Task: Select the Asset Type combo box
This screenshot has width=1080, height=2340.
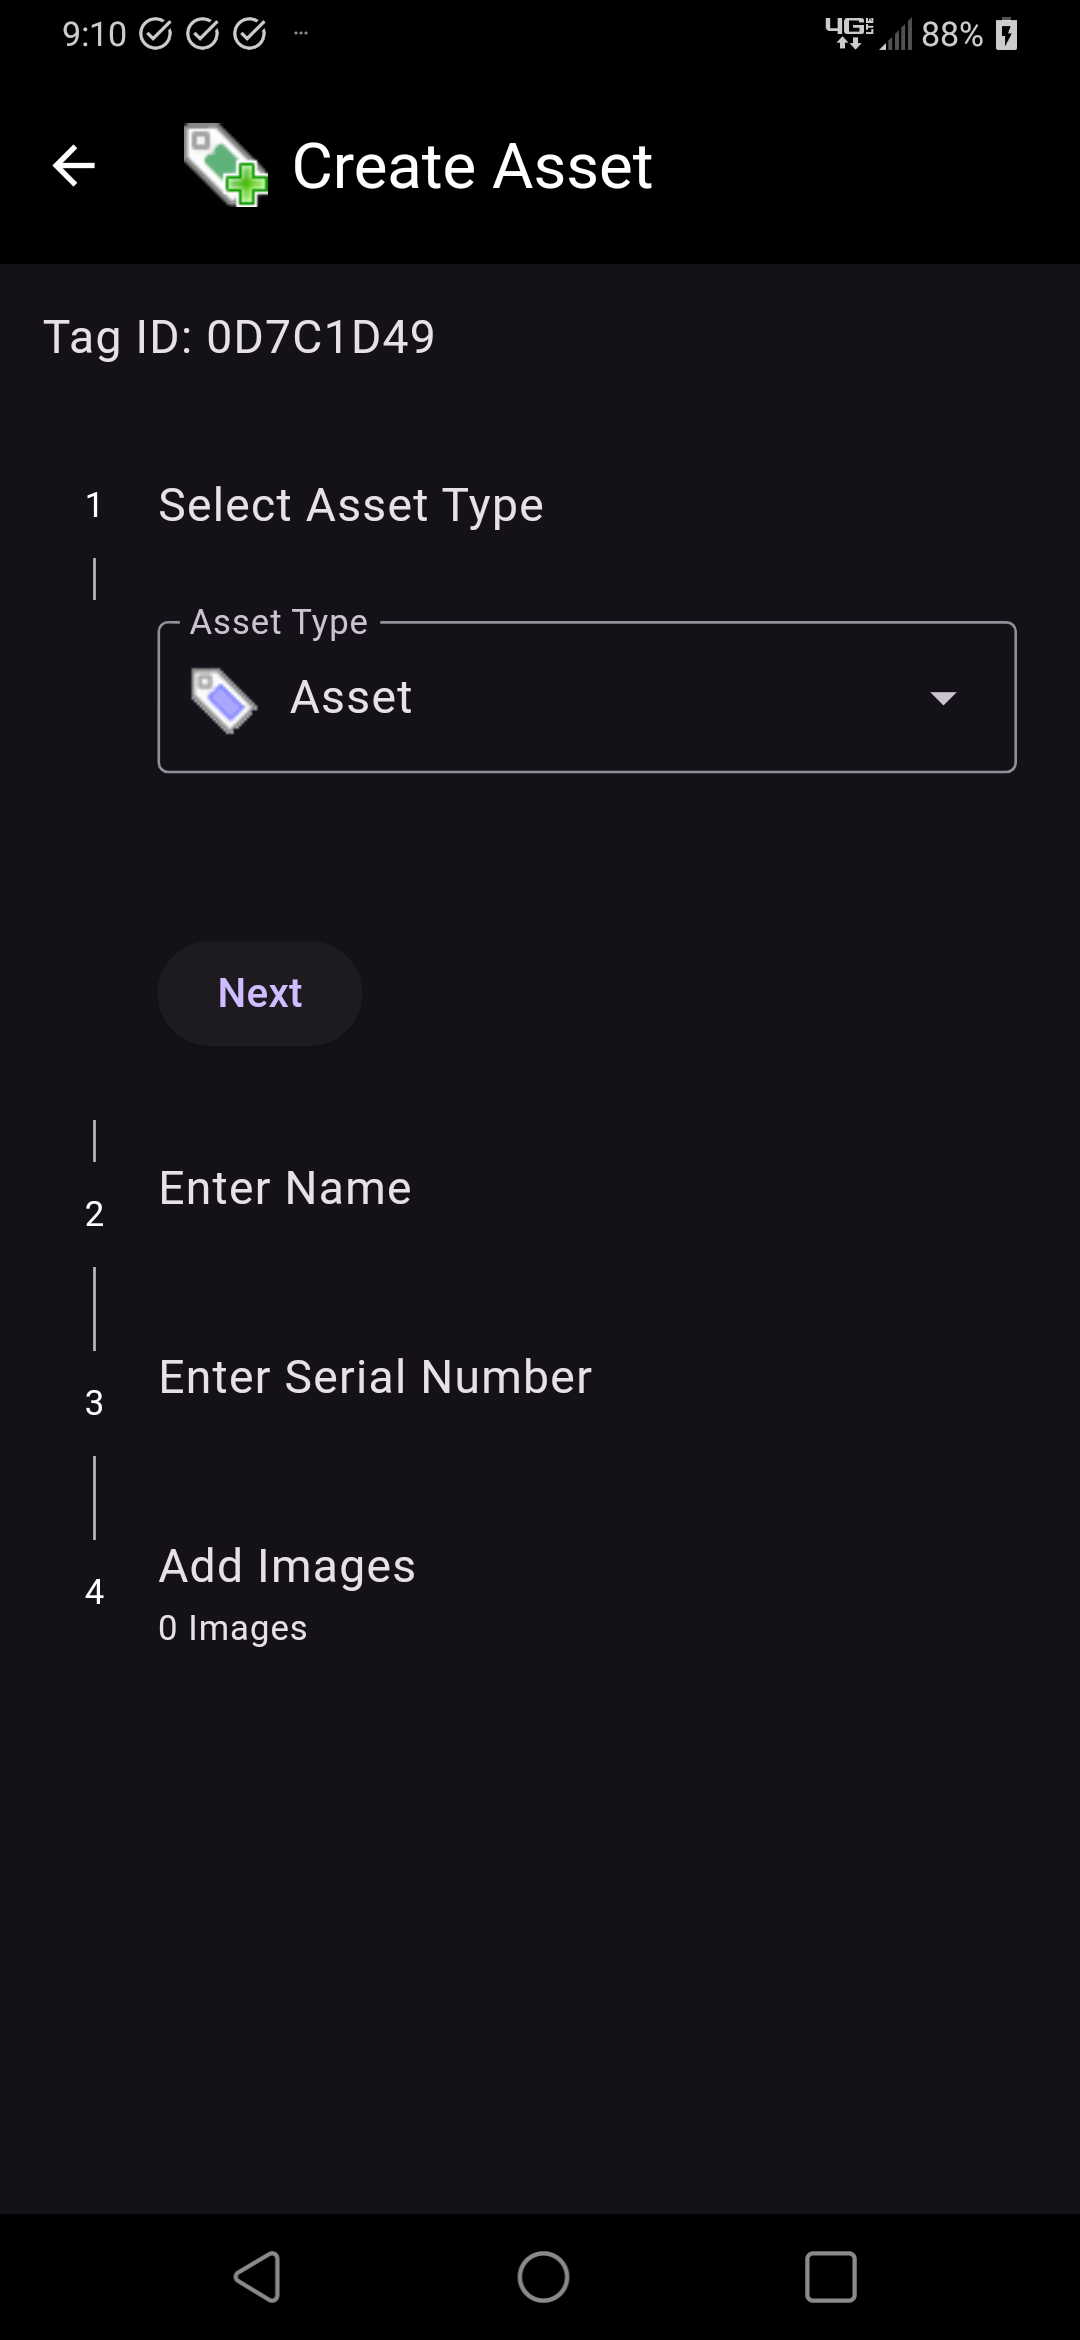Action: pyautogui.click(x=586, y=698)
